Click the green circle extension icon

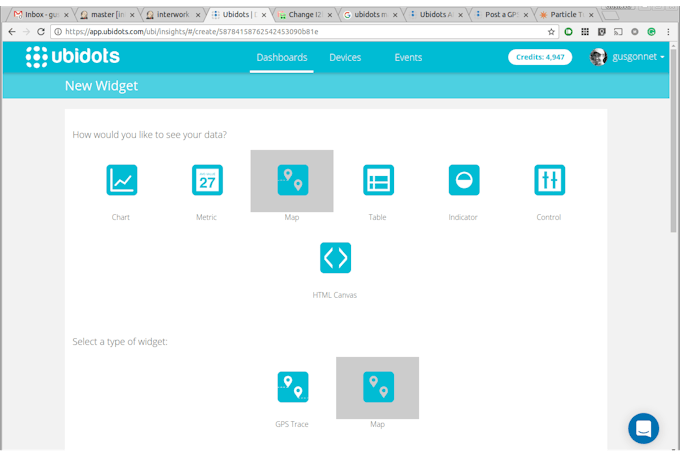(x=568, y=32)
